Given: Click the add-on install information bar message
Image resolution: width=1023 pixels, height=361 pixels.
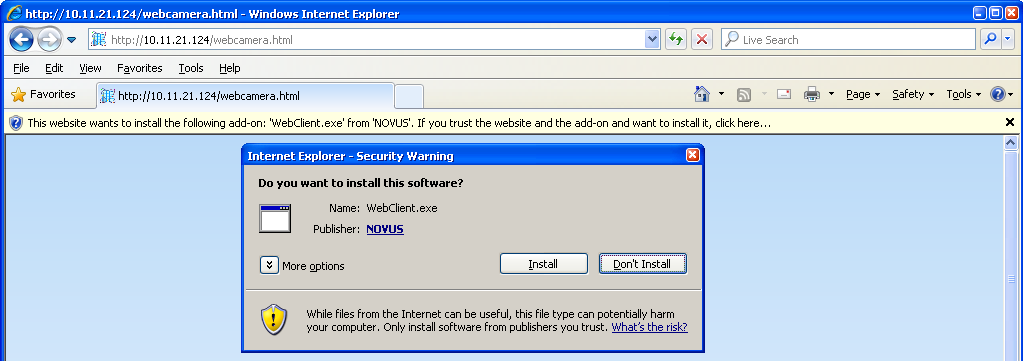Looking at the screenshot, I should pyautogui.click(x=399, y=123).
